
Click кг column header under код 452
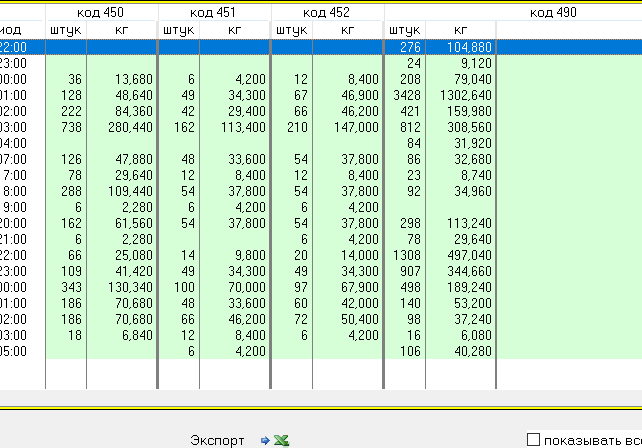pos(347,30)
